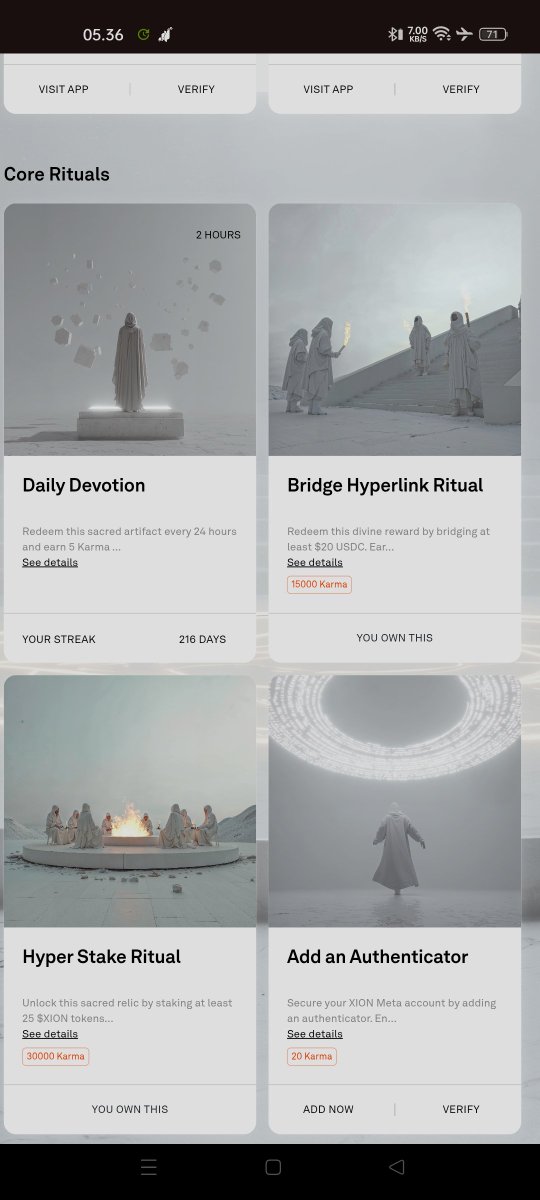Open See details under Daily Devotion
Image resolution: width=540 pixels, height=1200 pixels.
click(50, 562)
